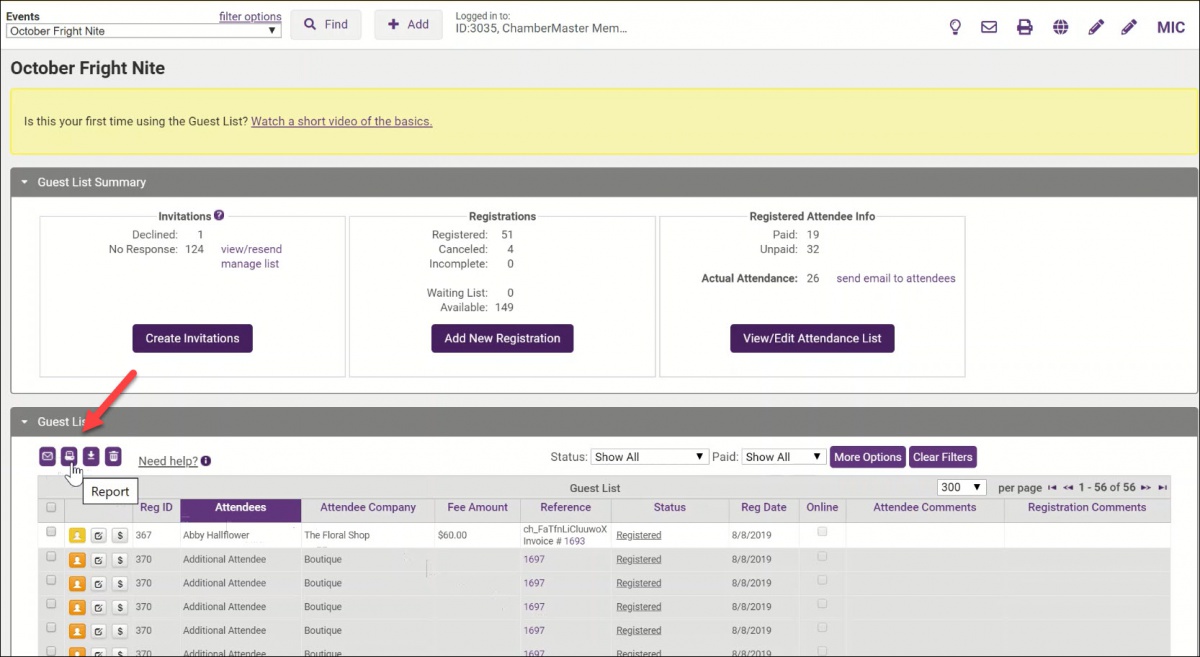Open the lightbulb tips icon in header
The image size is (1200, 657).
point(955,27)
